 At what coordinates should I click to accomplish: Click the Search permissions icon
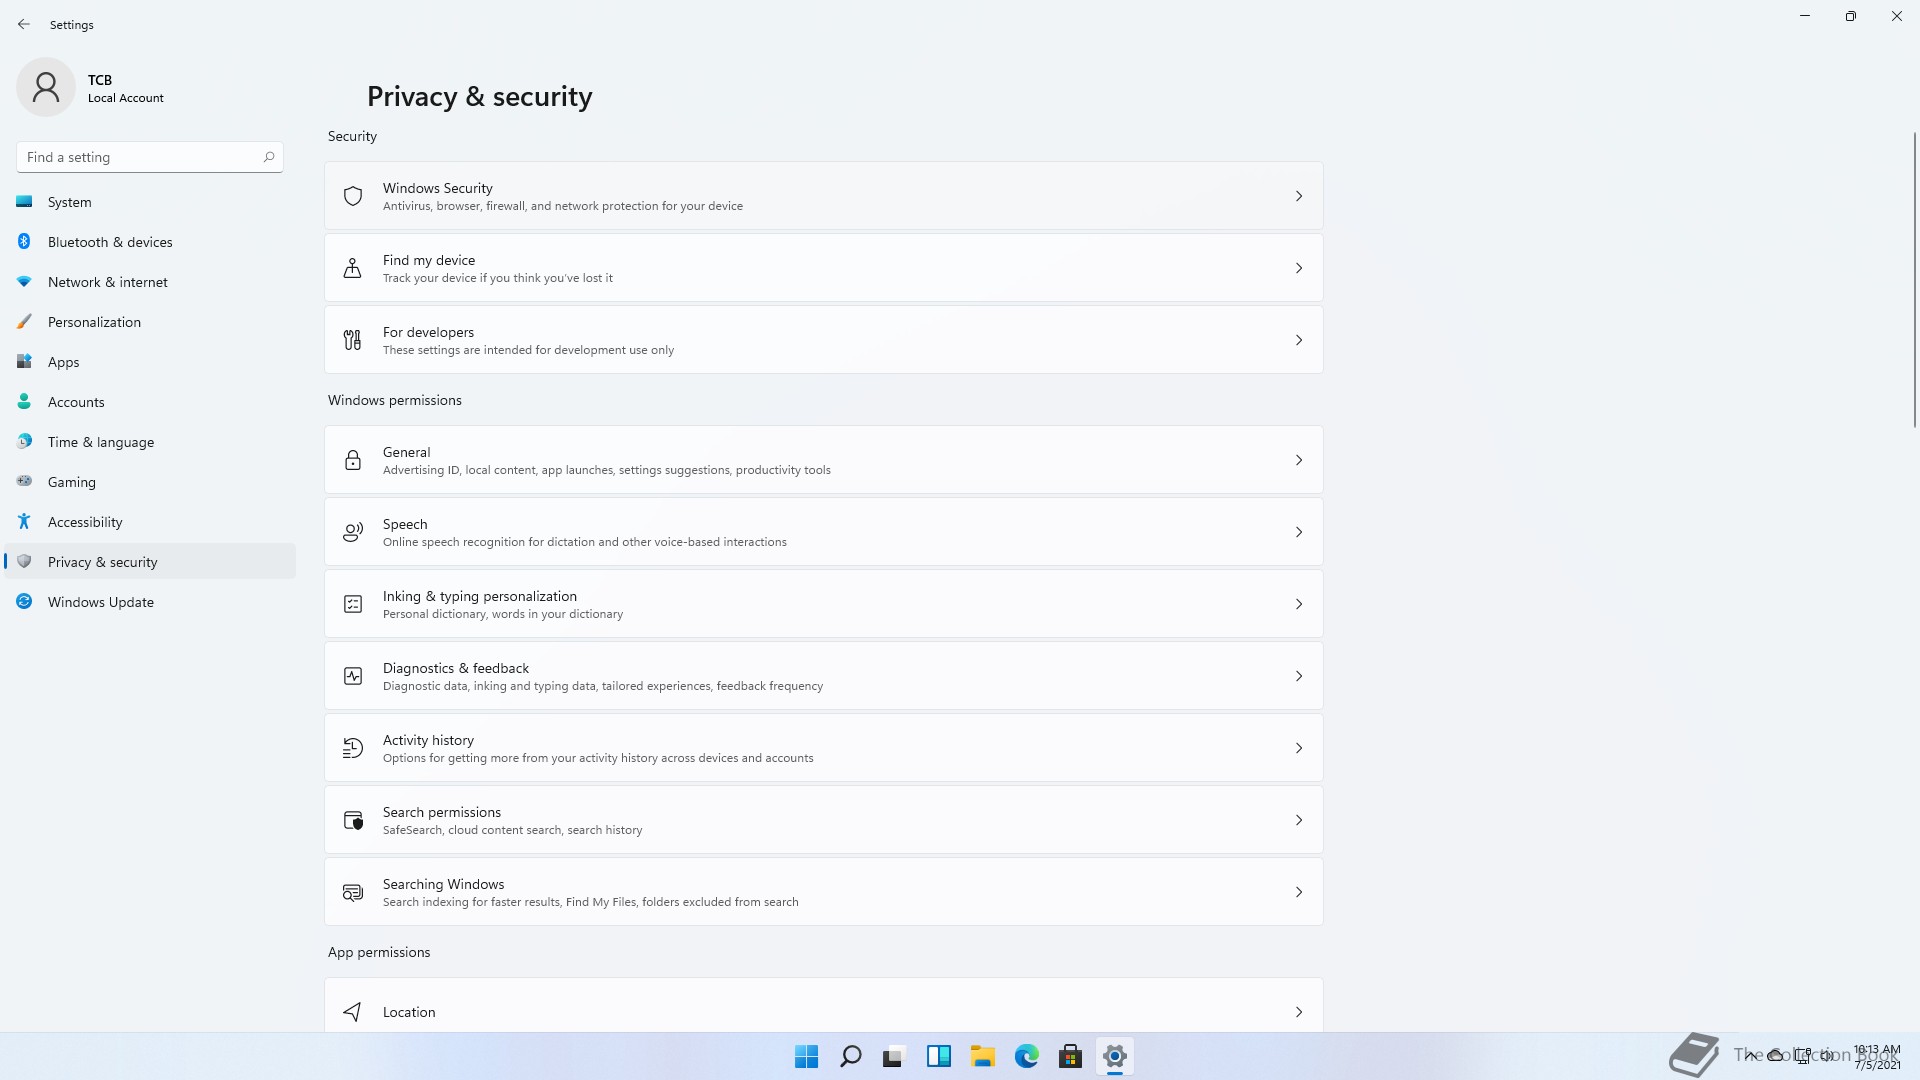click(353, 820)
